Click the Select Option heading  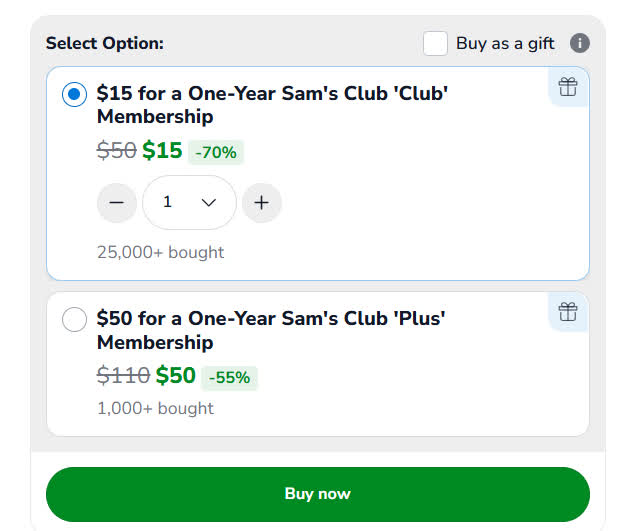pos(105,43)
